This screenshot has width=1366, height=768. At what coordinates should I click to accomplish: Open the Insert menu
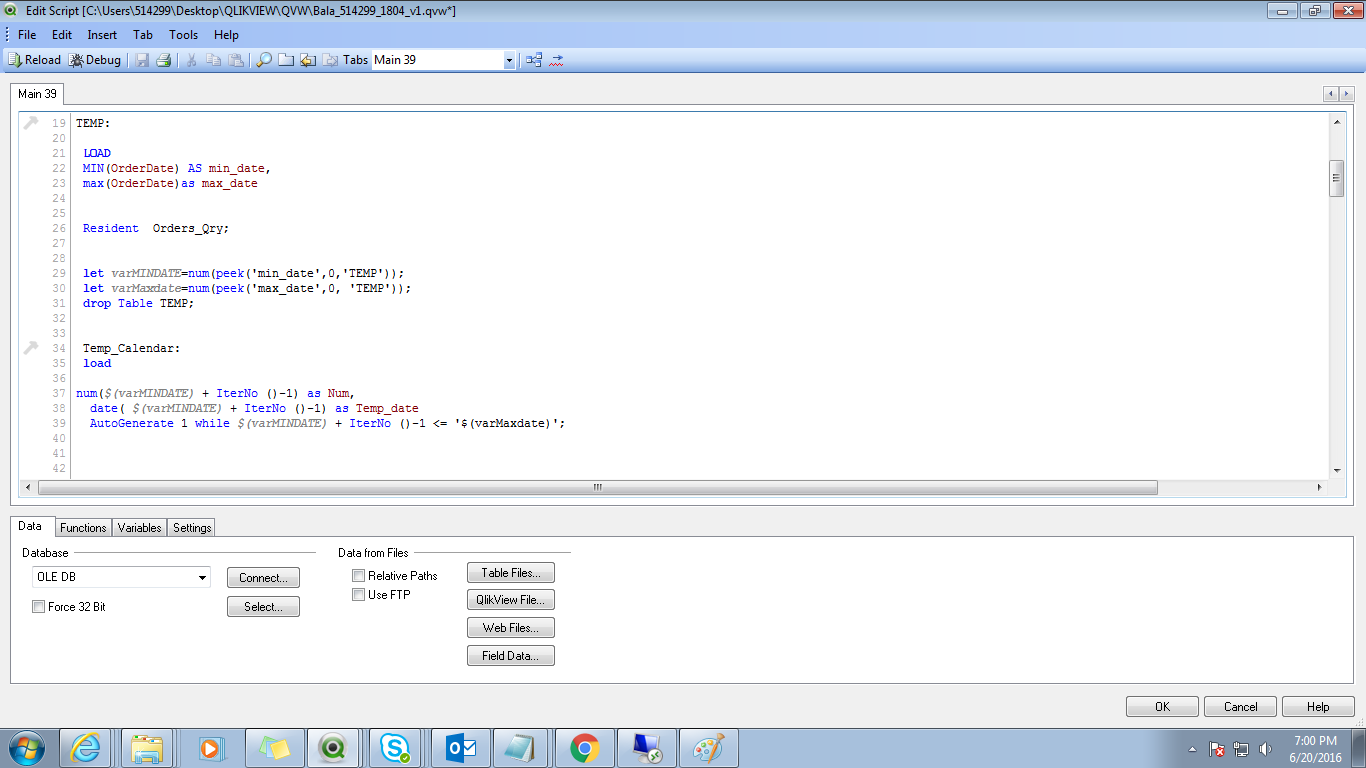[102, 35]
